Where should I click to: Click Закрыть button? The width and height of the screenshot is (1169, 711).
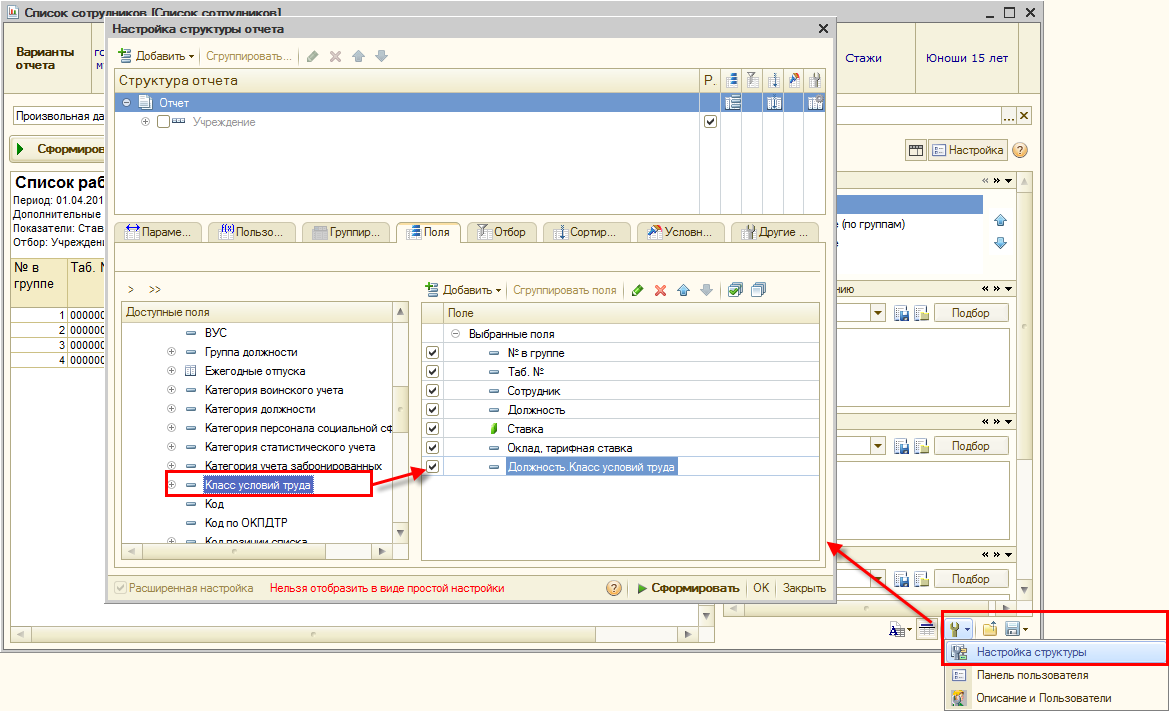804,588
